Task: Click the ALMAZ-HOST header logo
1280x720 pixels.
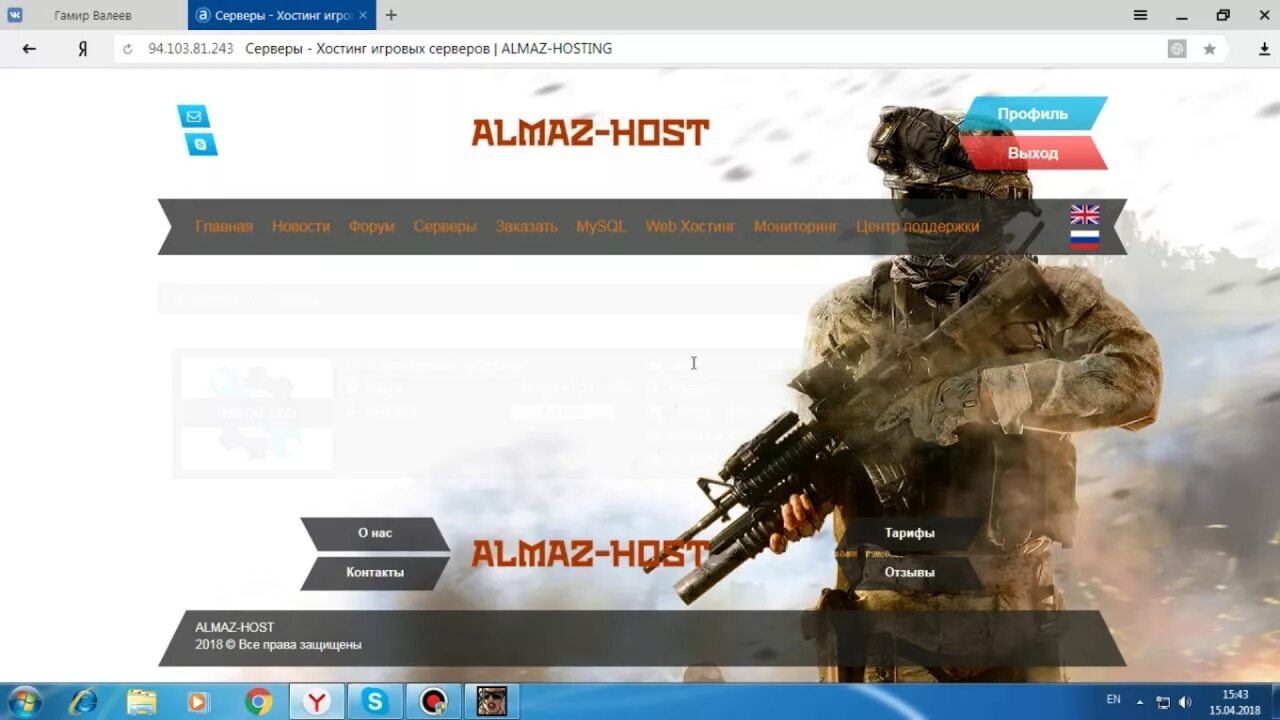Action: (590, 132)
